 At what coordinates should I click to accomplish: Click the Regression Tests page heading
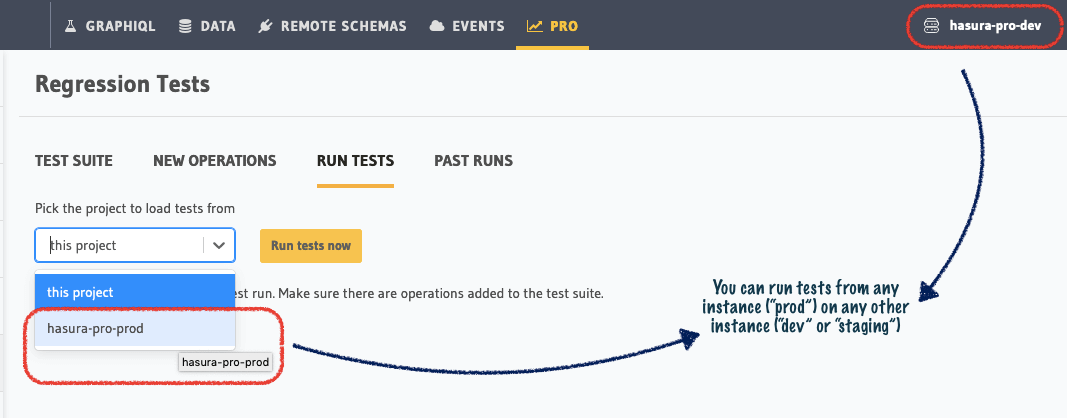tap(123, 84)
